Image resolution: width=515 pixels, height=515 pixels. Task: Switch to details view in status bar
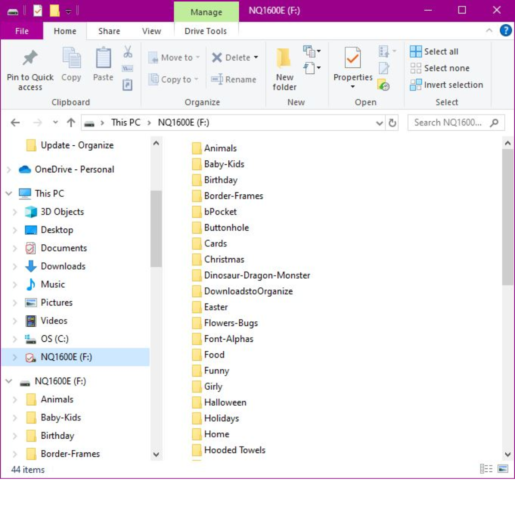click(486, 469)
